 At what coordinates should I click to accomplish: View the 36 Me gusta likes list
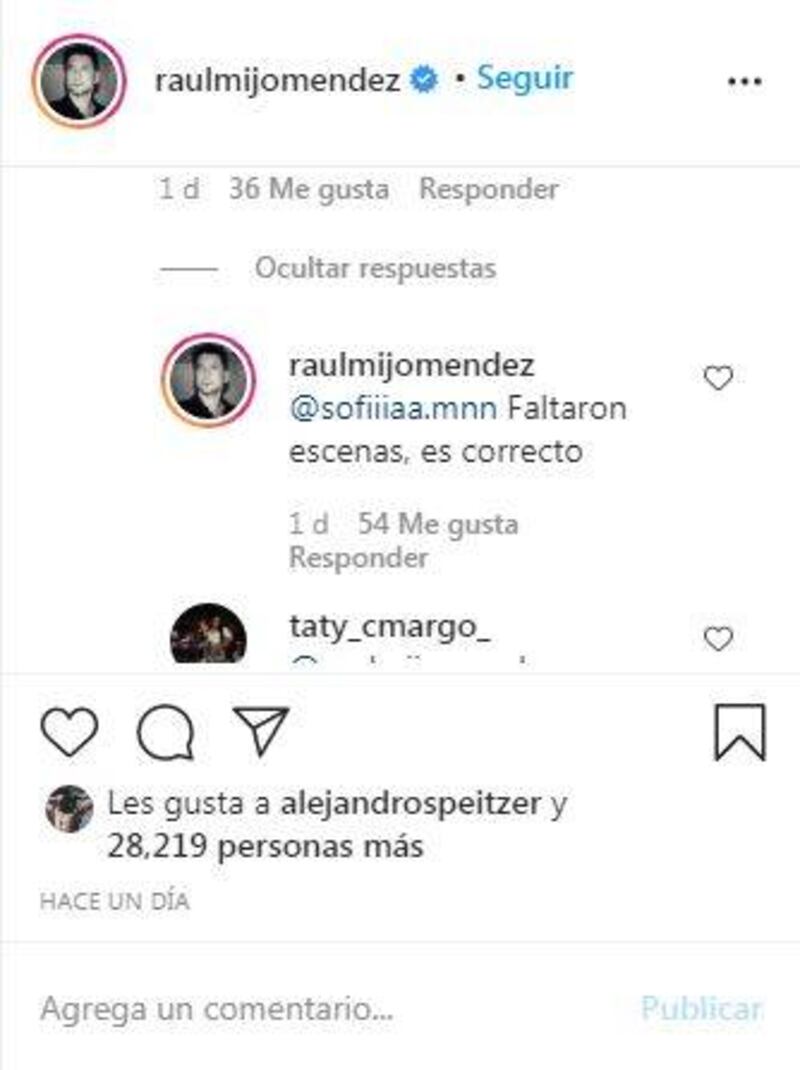[309, 189]
